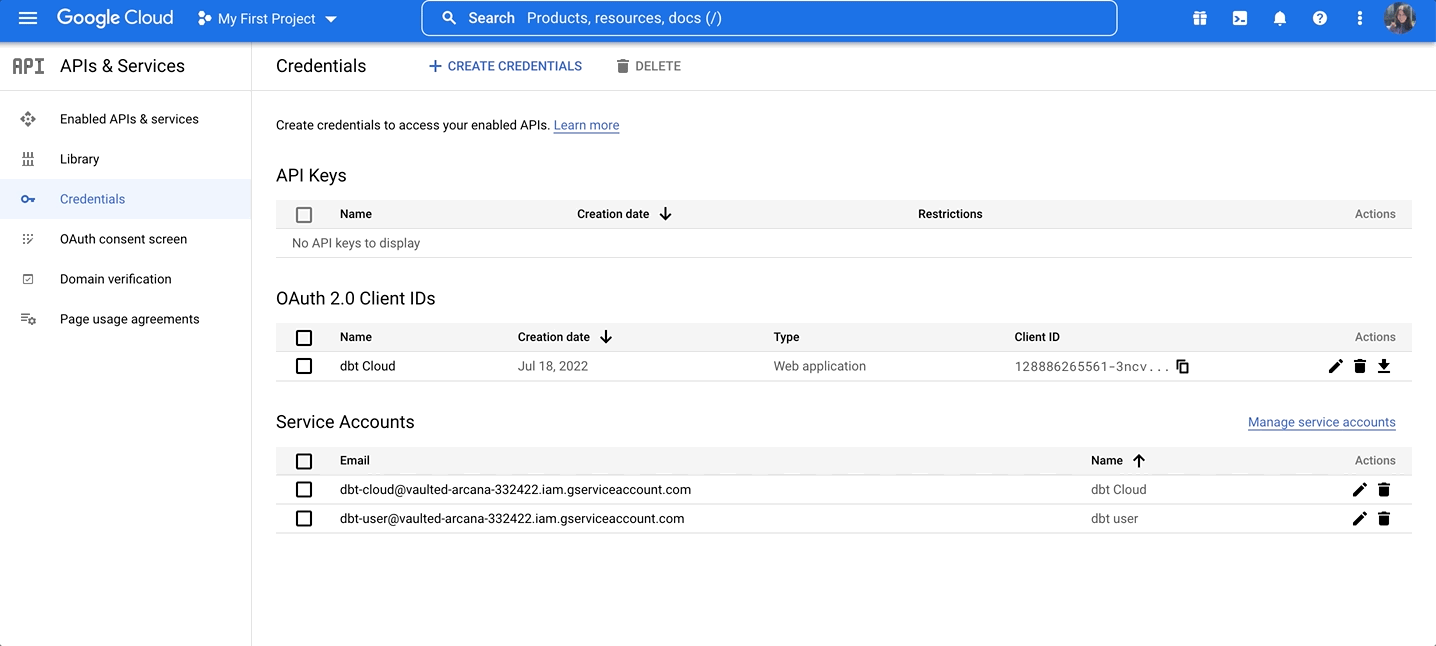Viewport: 1436px width, 646px height.
Task: Edit the dbt user service account
Action: click(x=1359, y=518)
